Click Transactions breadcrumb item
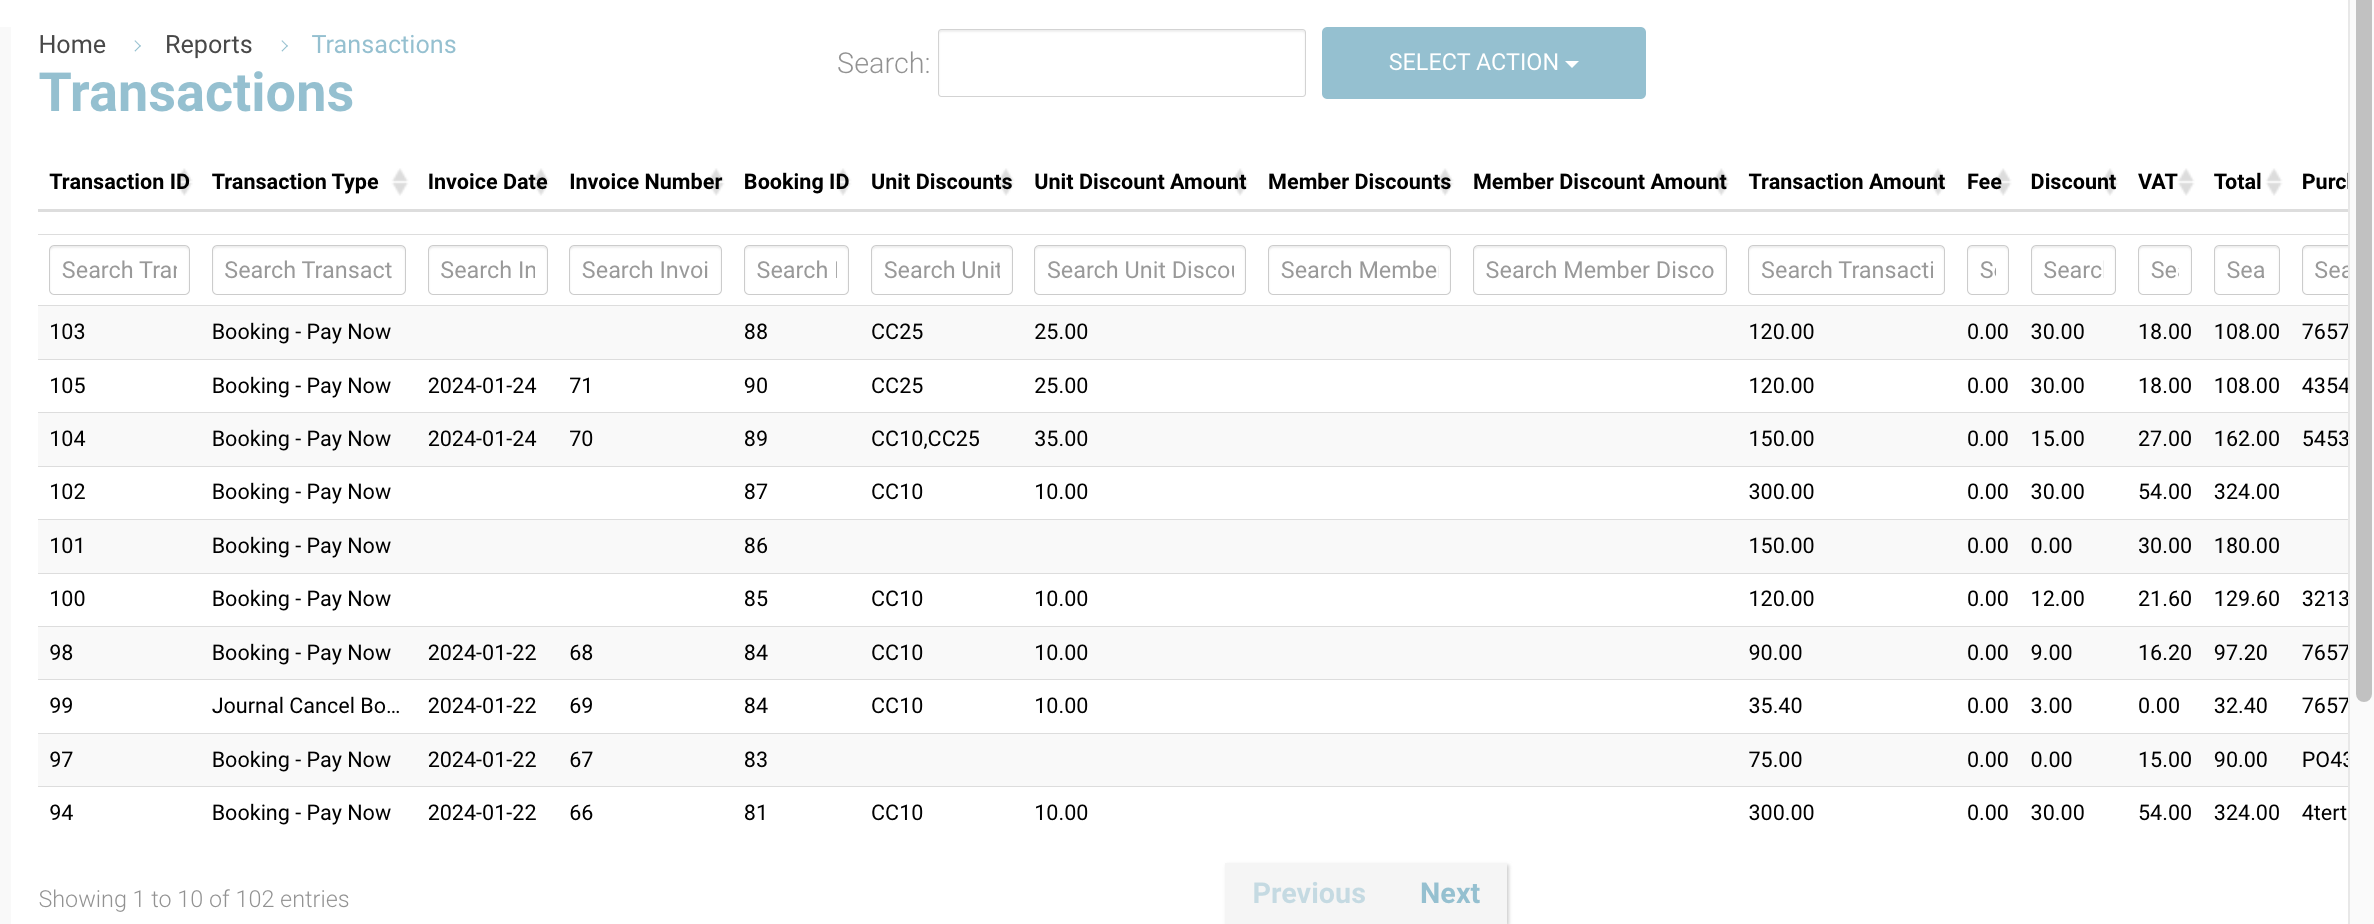2374x924 pixels. click(x=383, y=45)
